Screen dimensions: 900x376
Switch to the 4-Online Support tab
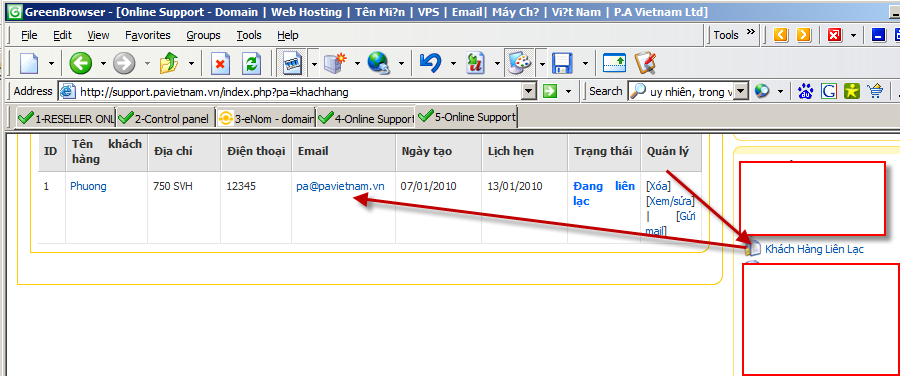[366, 118]
